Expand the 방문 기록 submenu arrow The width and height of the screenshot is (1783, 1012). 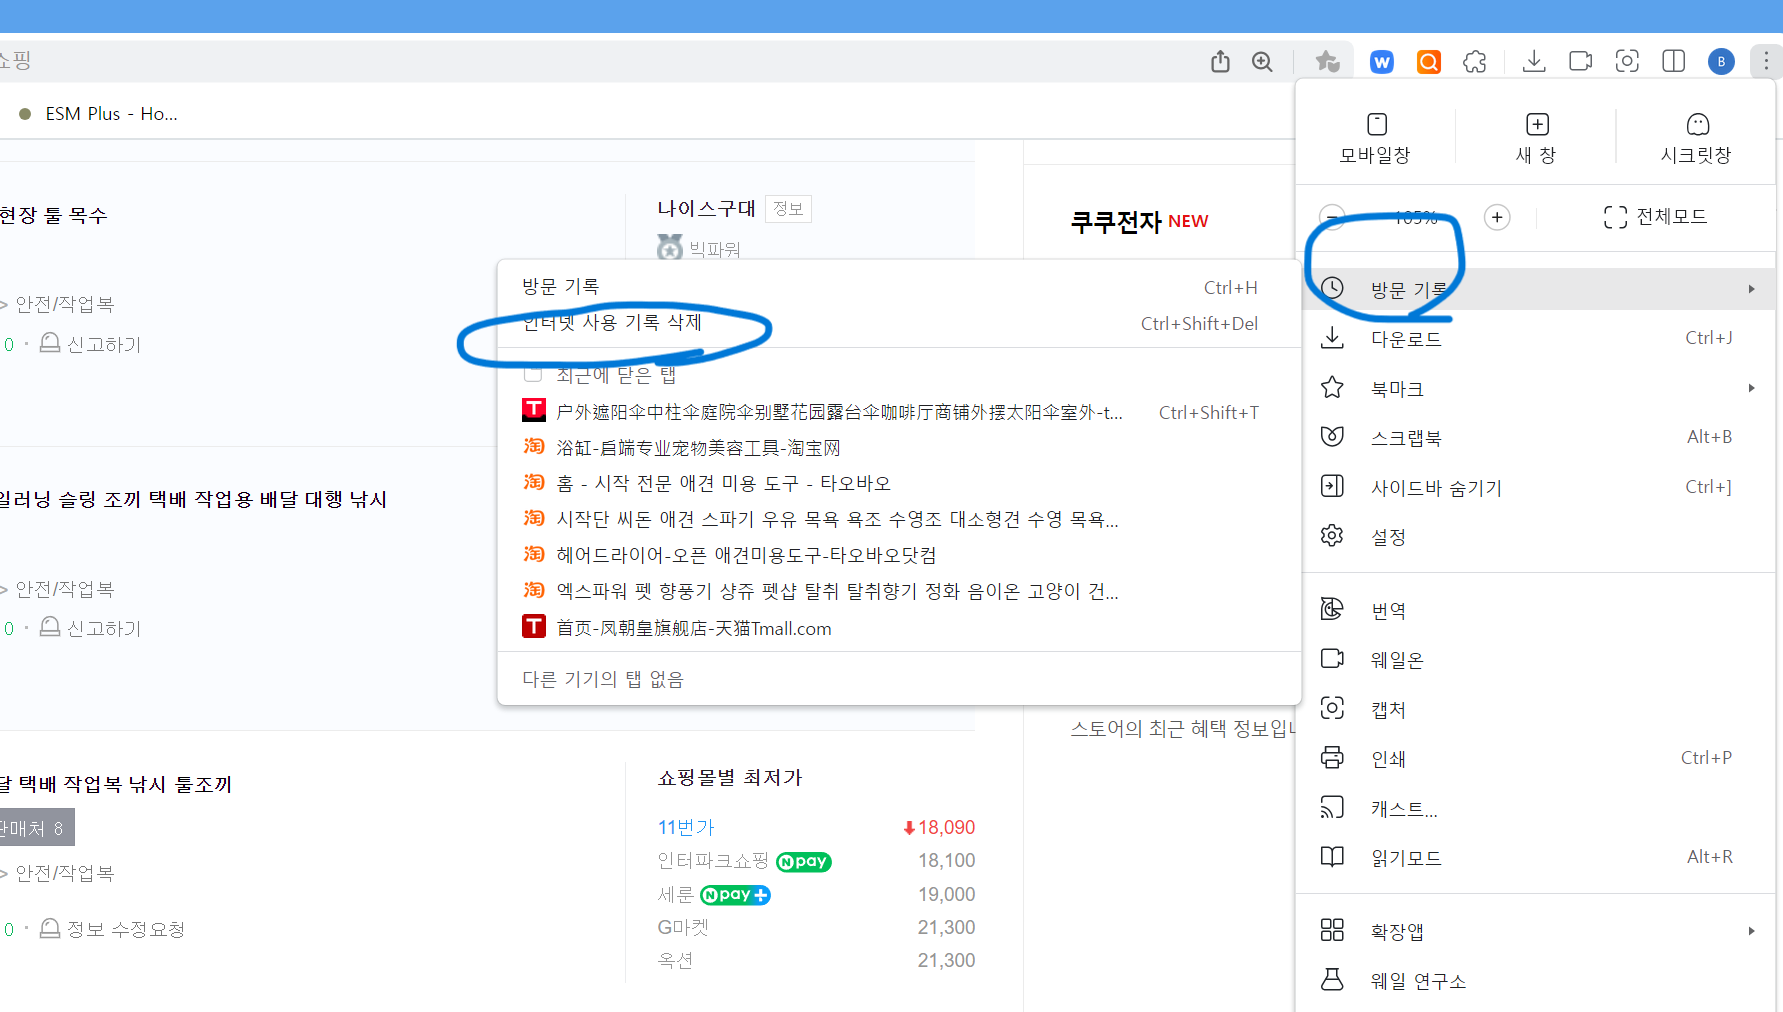[1751, 289]
